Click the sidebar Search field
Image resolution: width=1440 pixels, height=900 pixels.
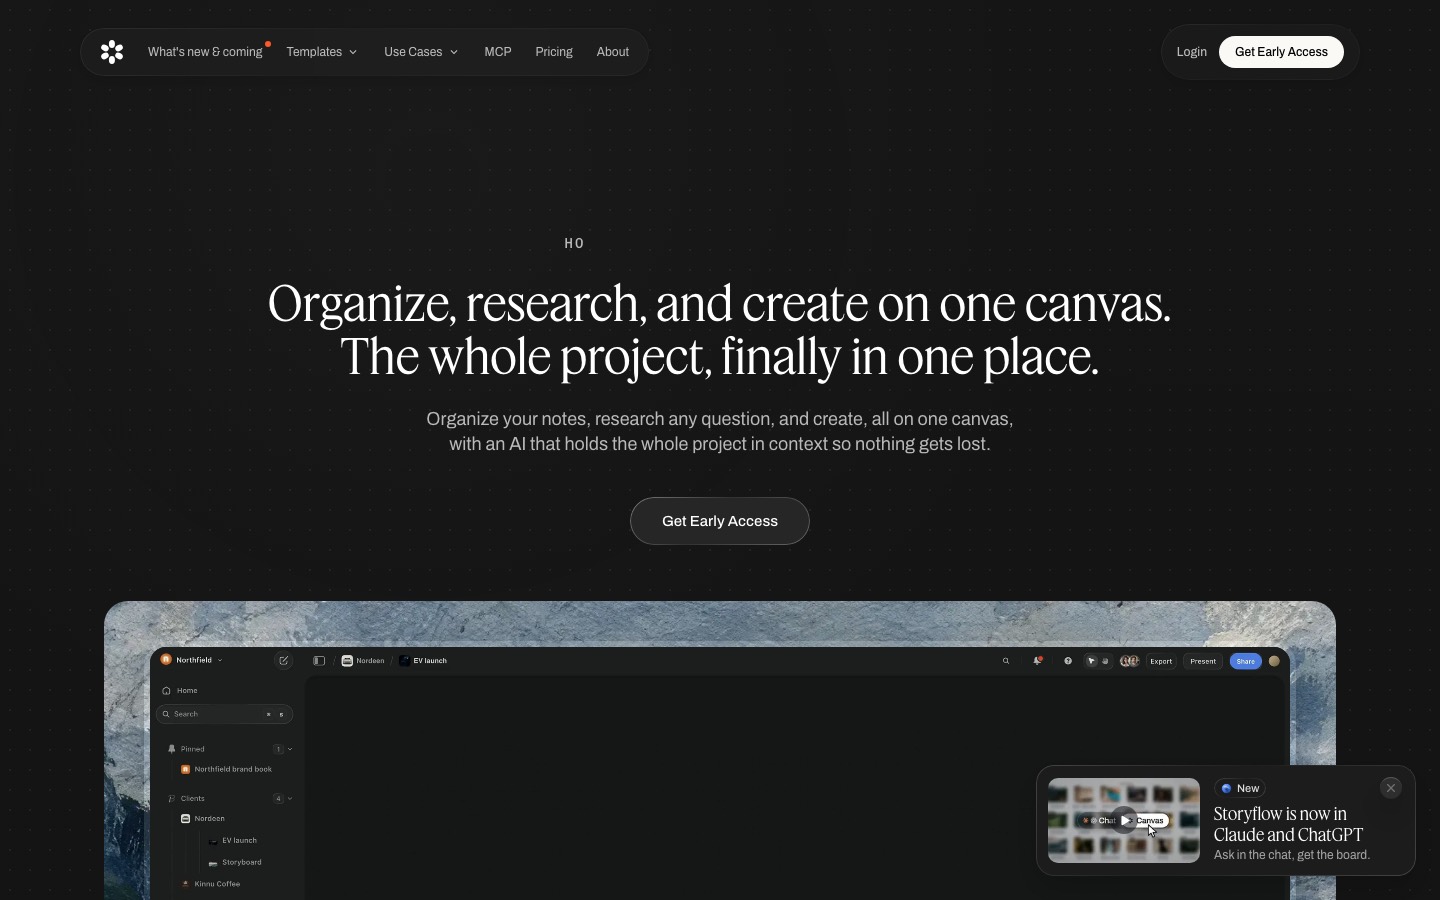pyautogui.click(x=225, y=714)
